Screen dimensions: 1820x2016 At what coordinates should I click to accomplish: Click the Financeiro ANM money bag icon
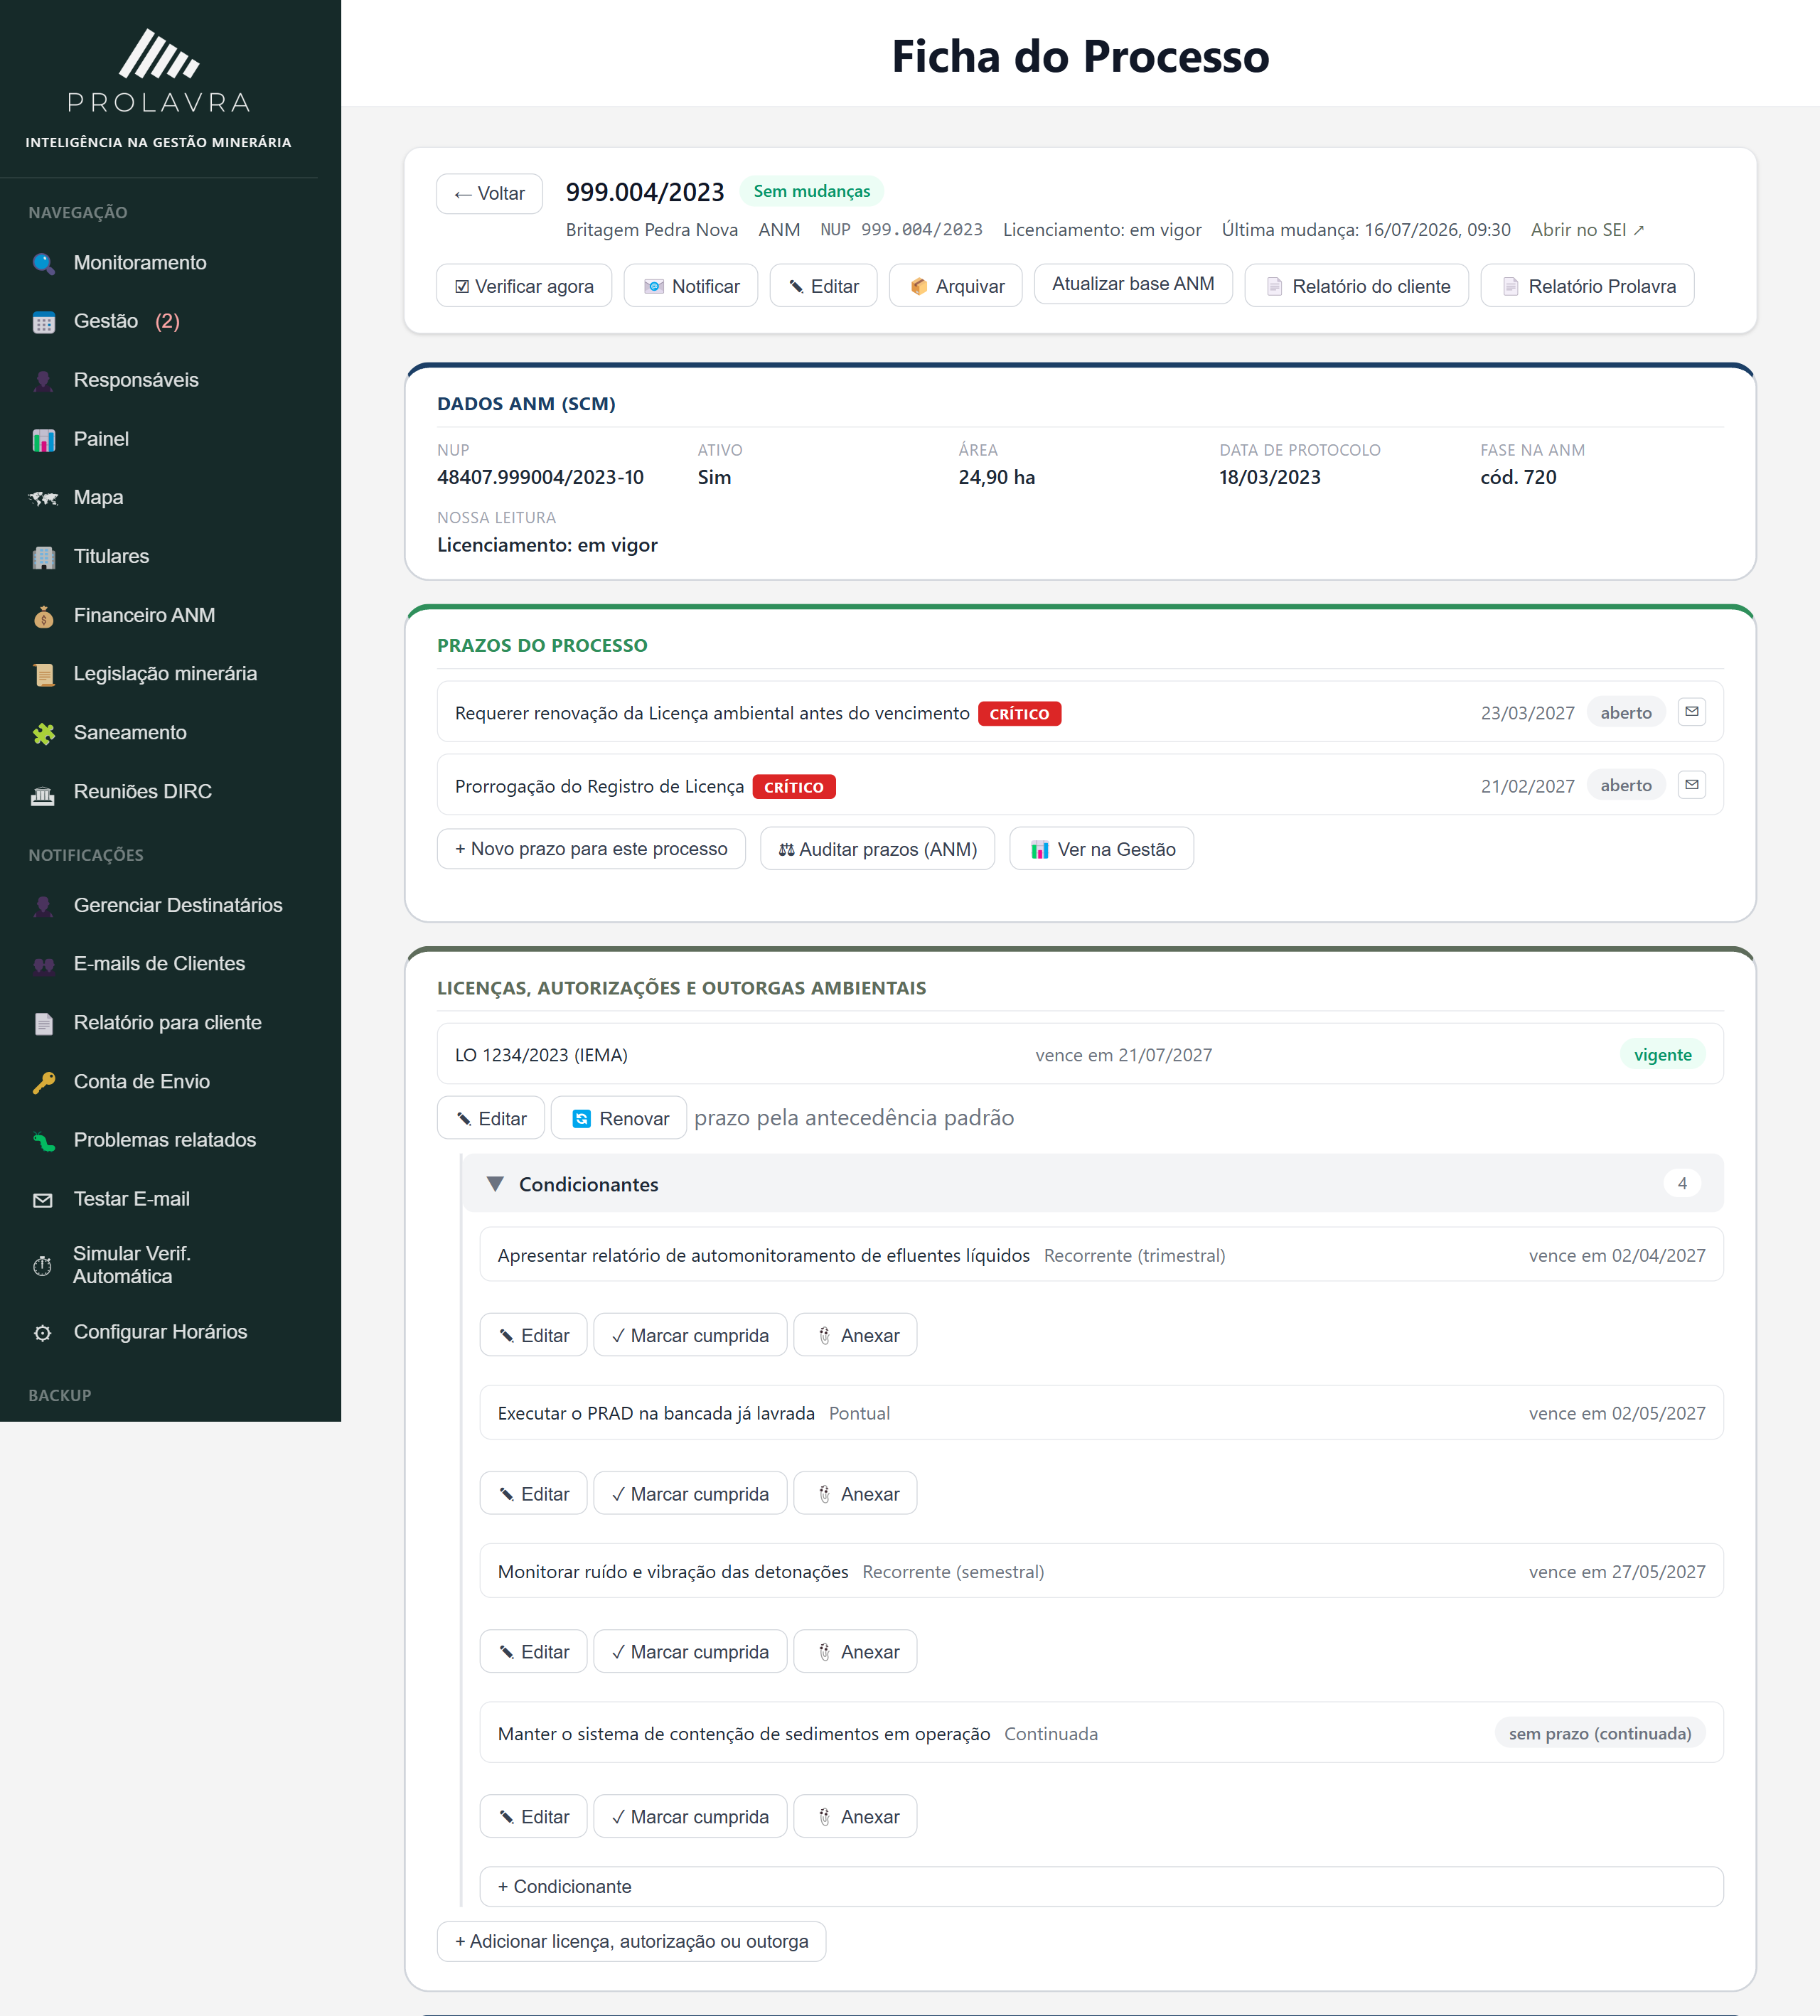(x=43, y=616)
